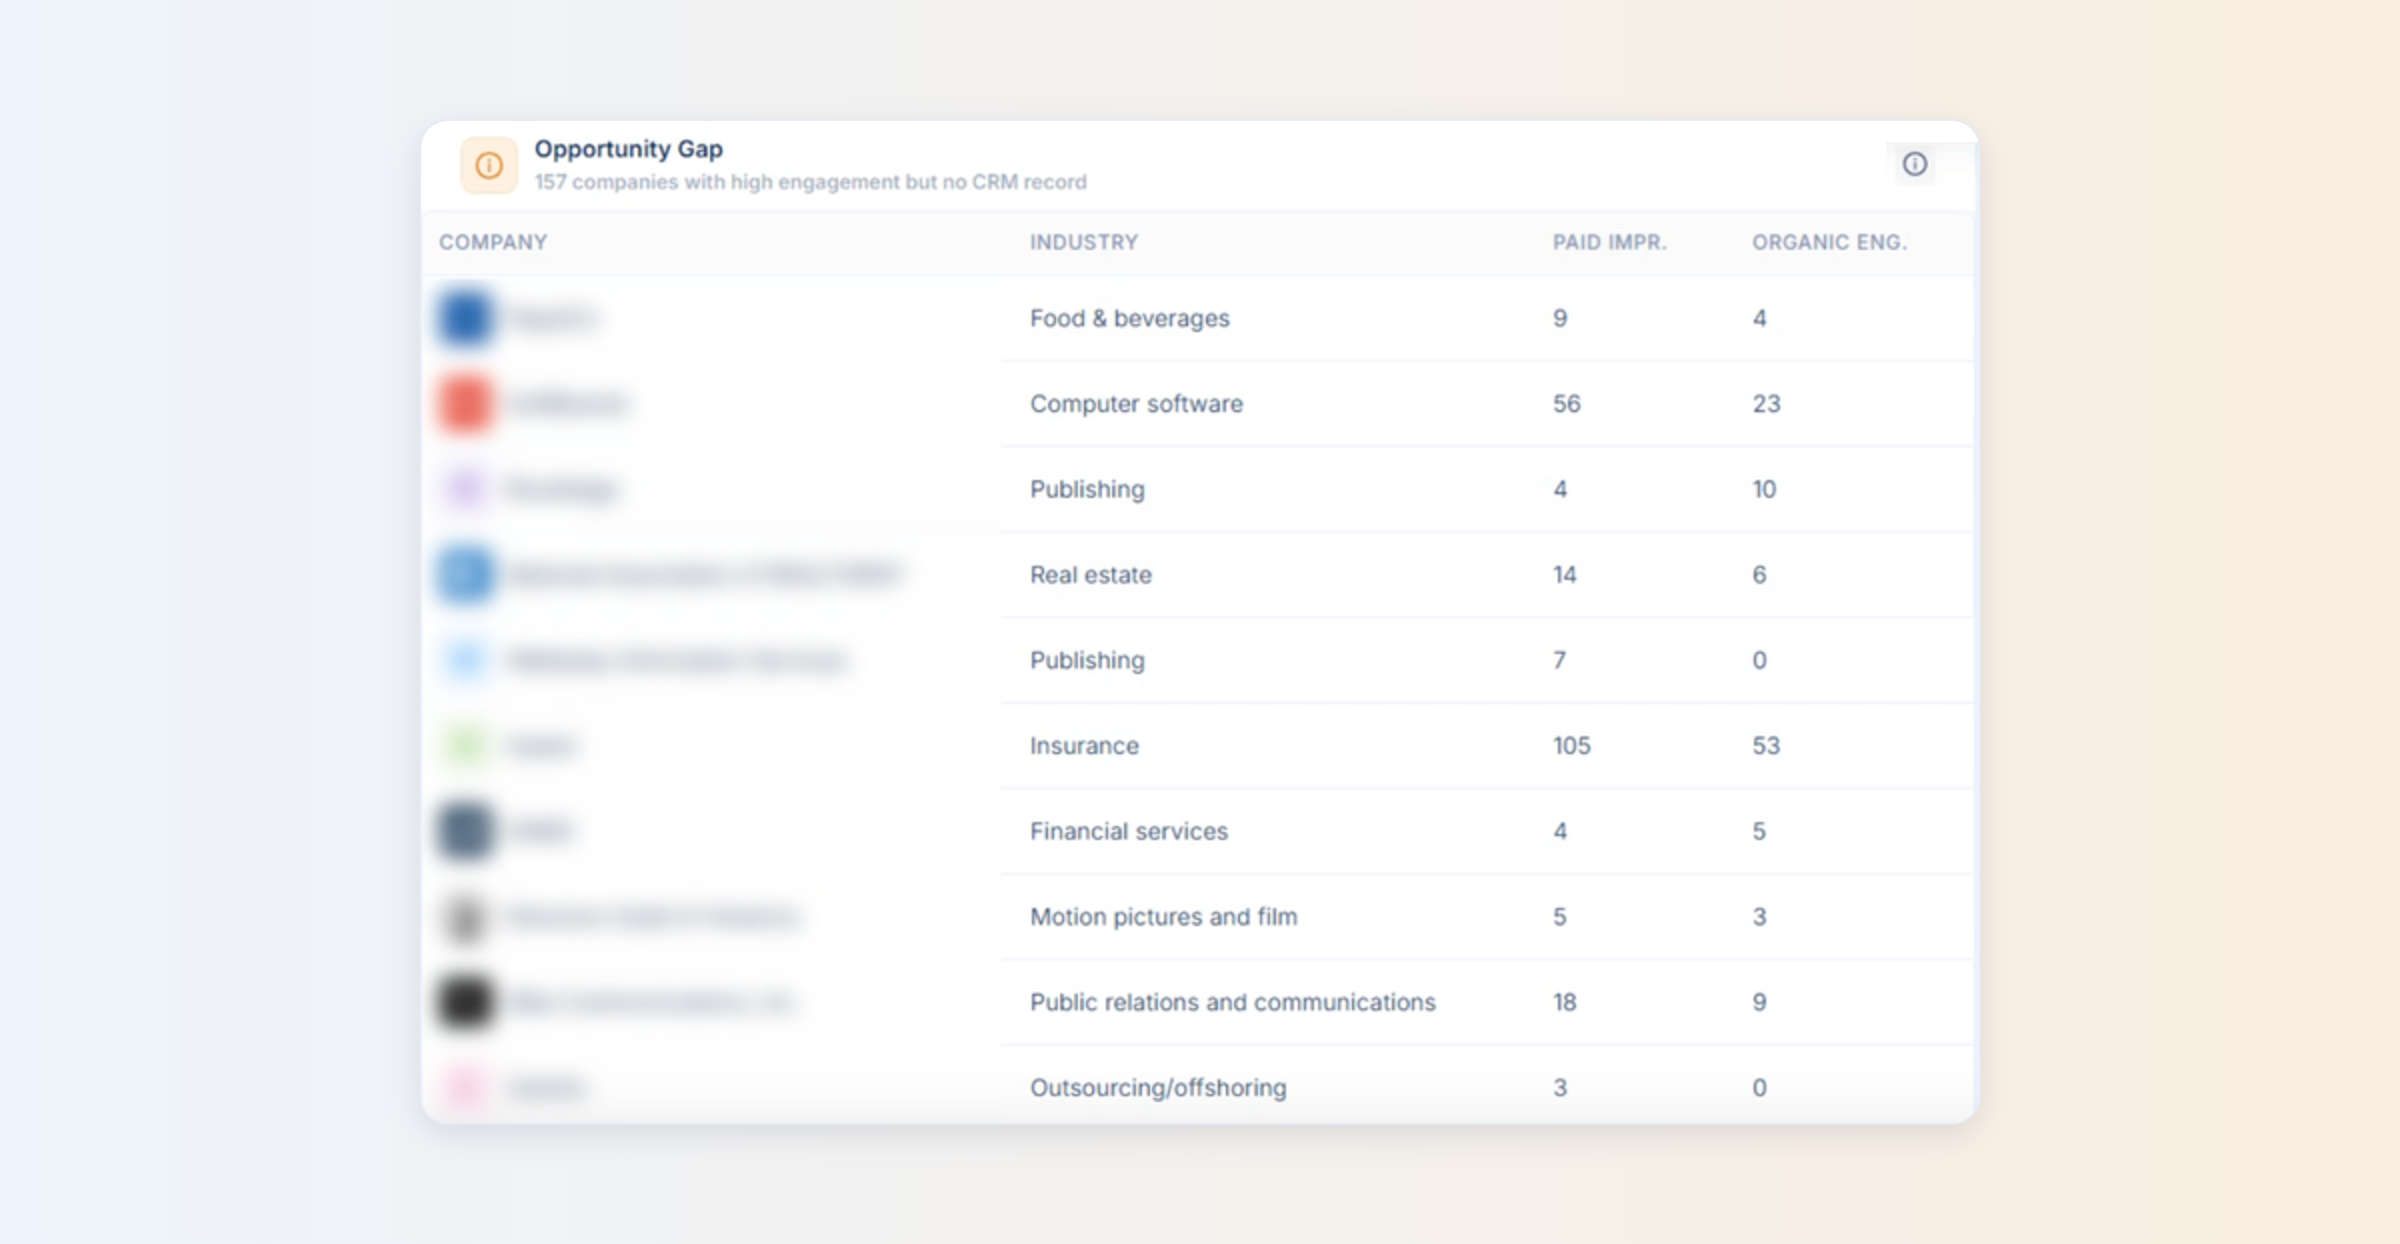Click organic engagement value 53
This screenshot has height=1244, width=2400.
pyautogui.click(x=1766, y=746)
